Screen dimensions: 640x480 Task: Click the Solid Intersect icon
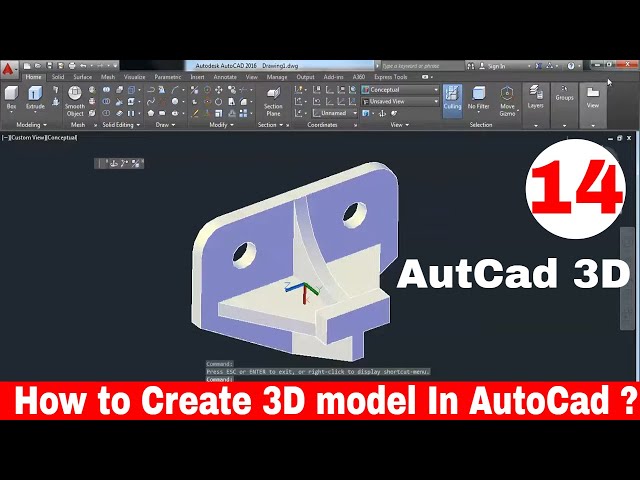click(106, 113)
